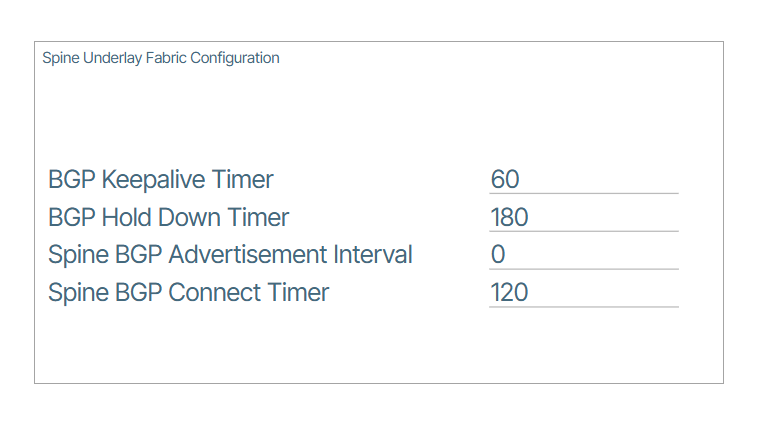Focus the BGP Hold Down Timer field
Screen dimensions: 766x436
click(583, 218)
